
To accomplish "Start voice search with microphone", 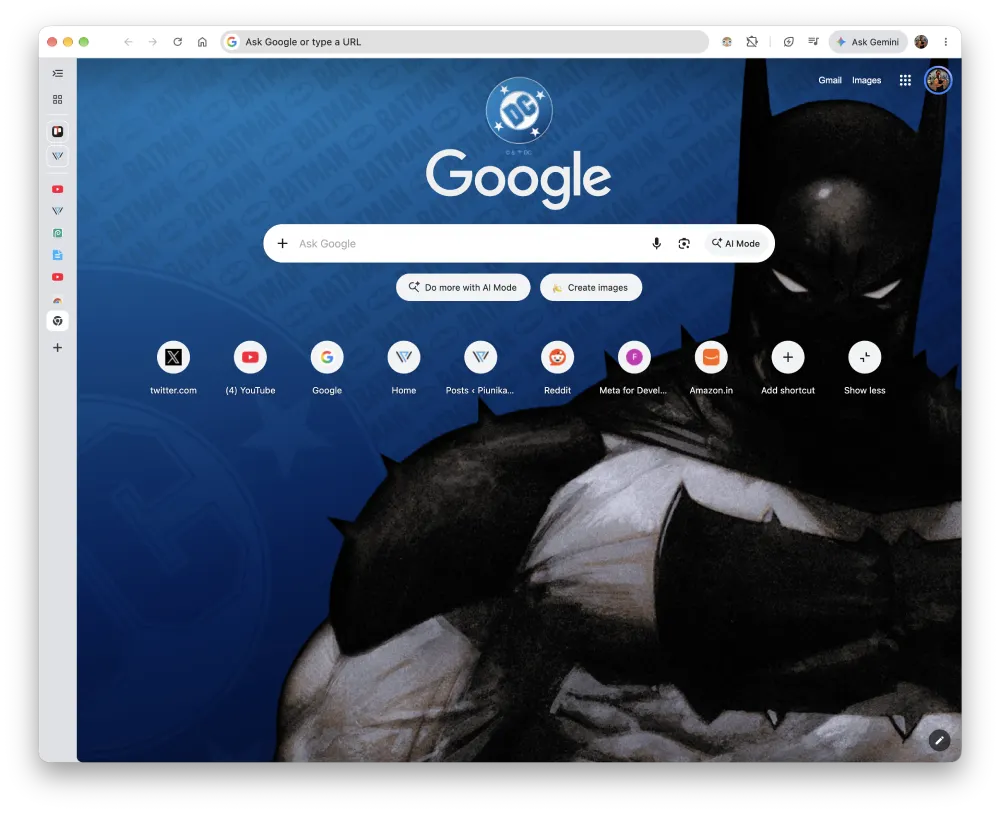I will coord(656,244).
